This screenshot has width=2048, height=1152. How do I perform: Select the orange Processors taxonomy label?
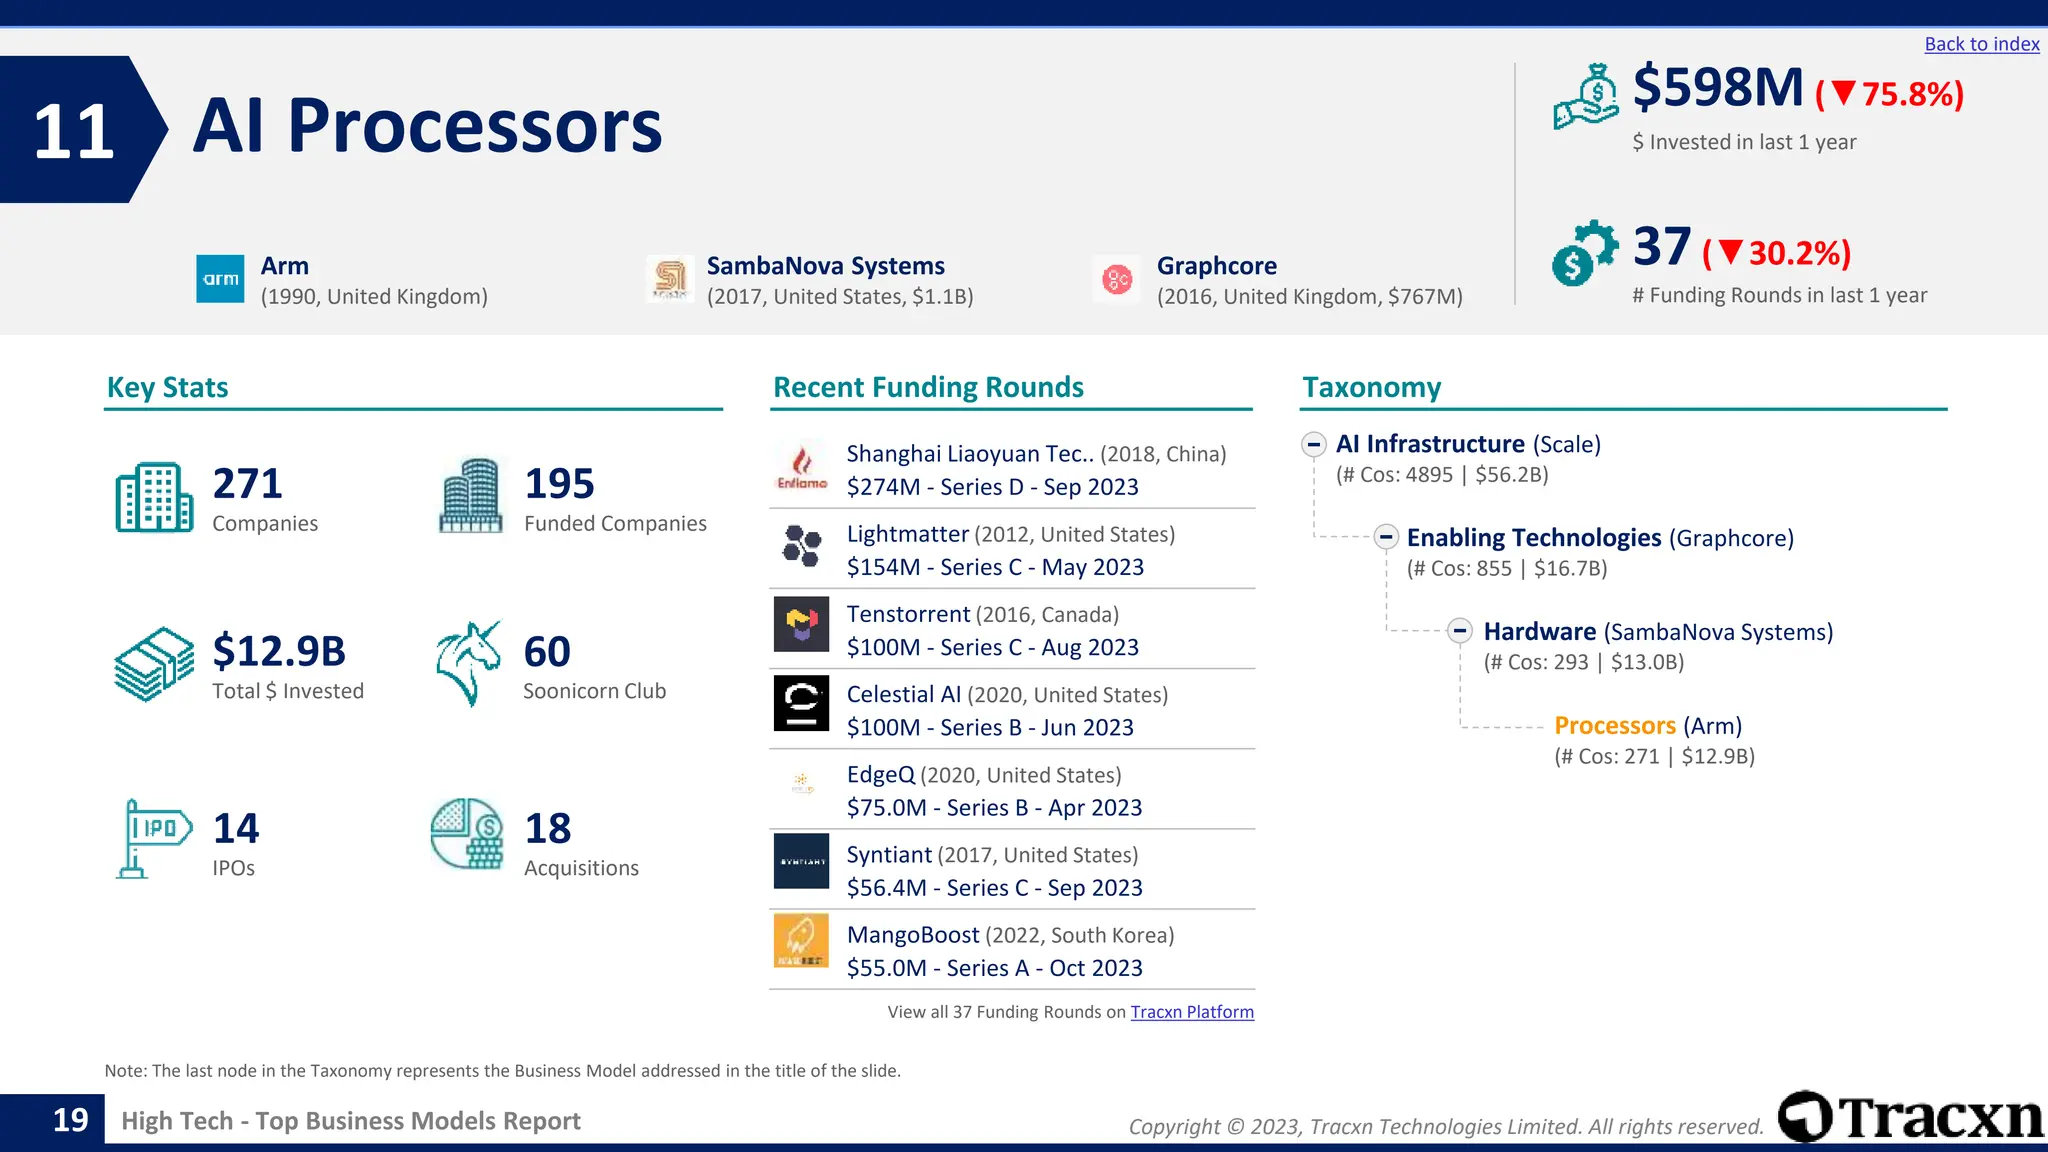(x=1615, y=726)
